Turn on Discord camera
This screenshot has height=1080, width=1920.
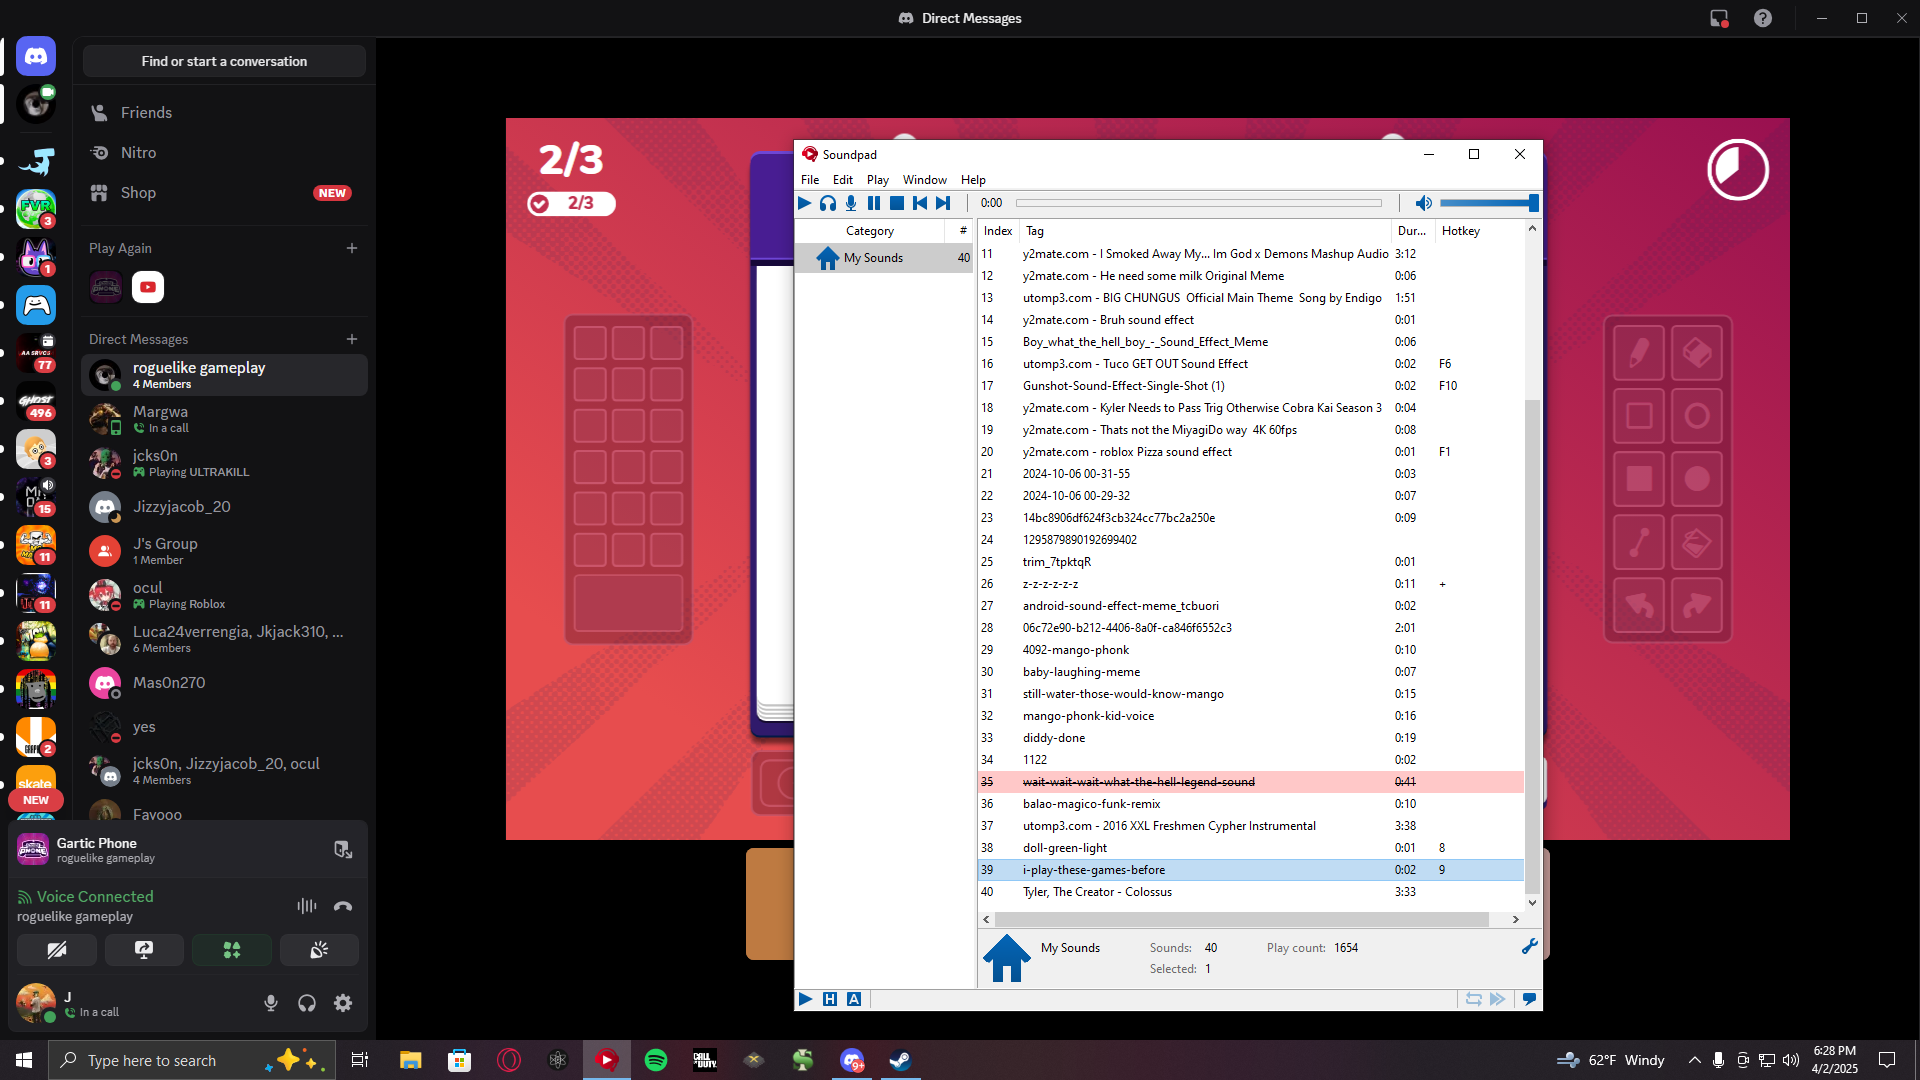57,950
